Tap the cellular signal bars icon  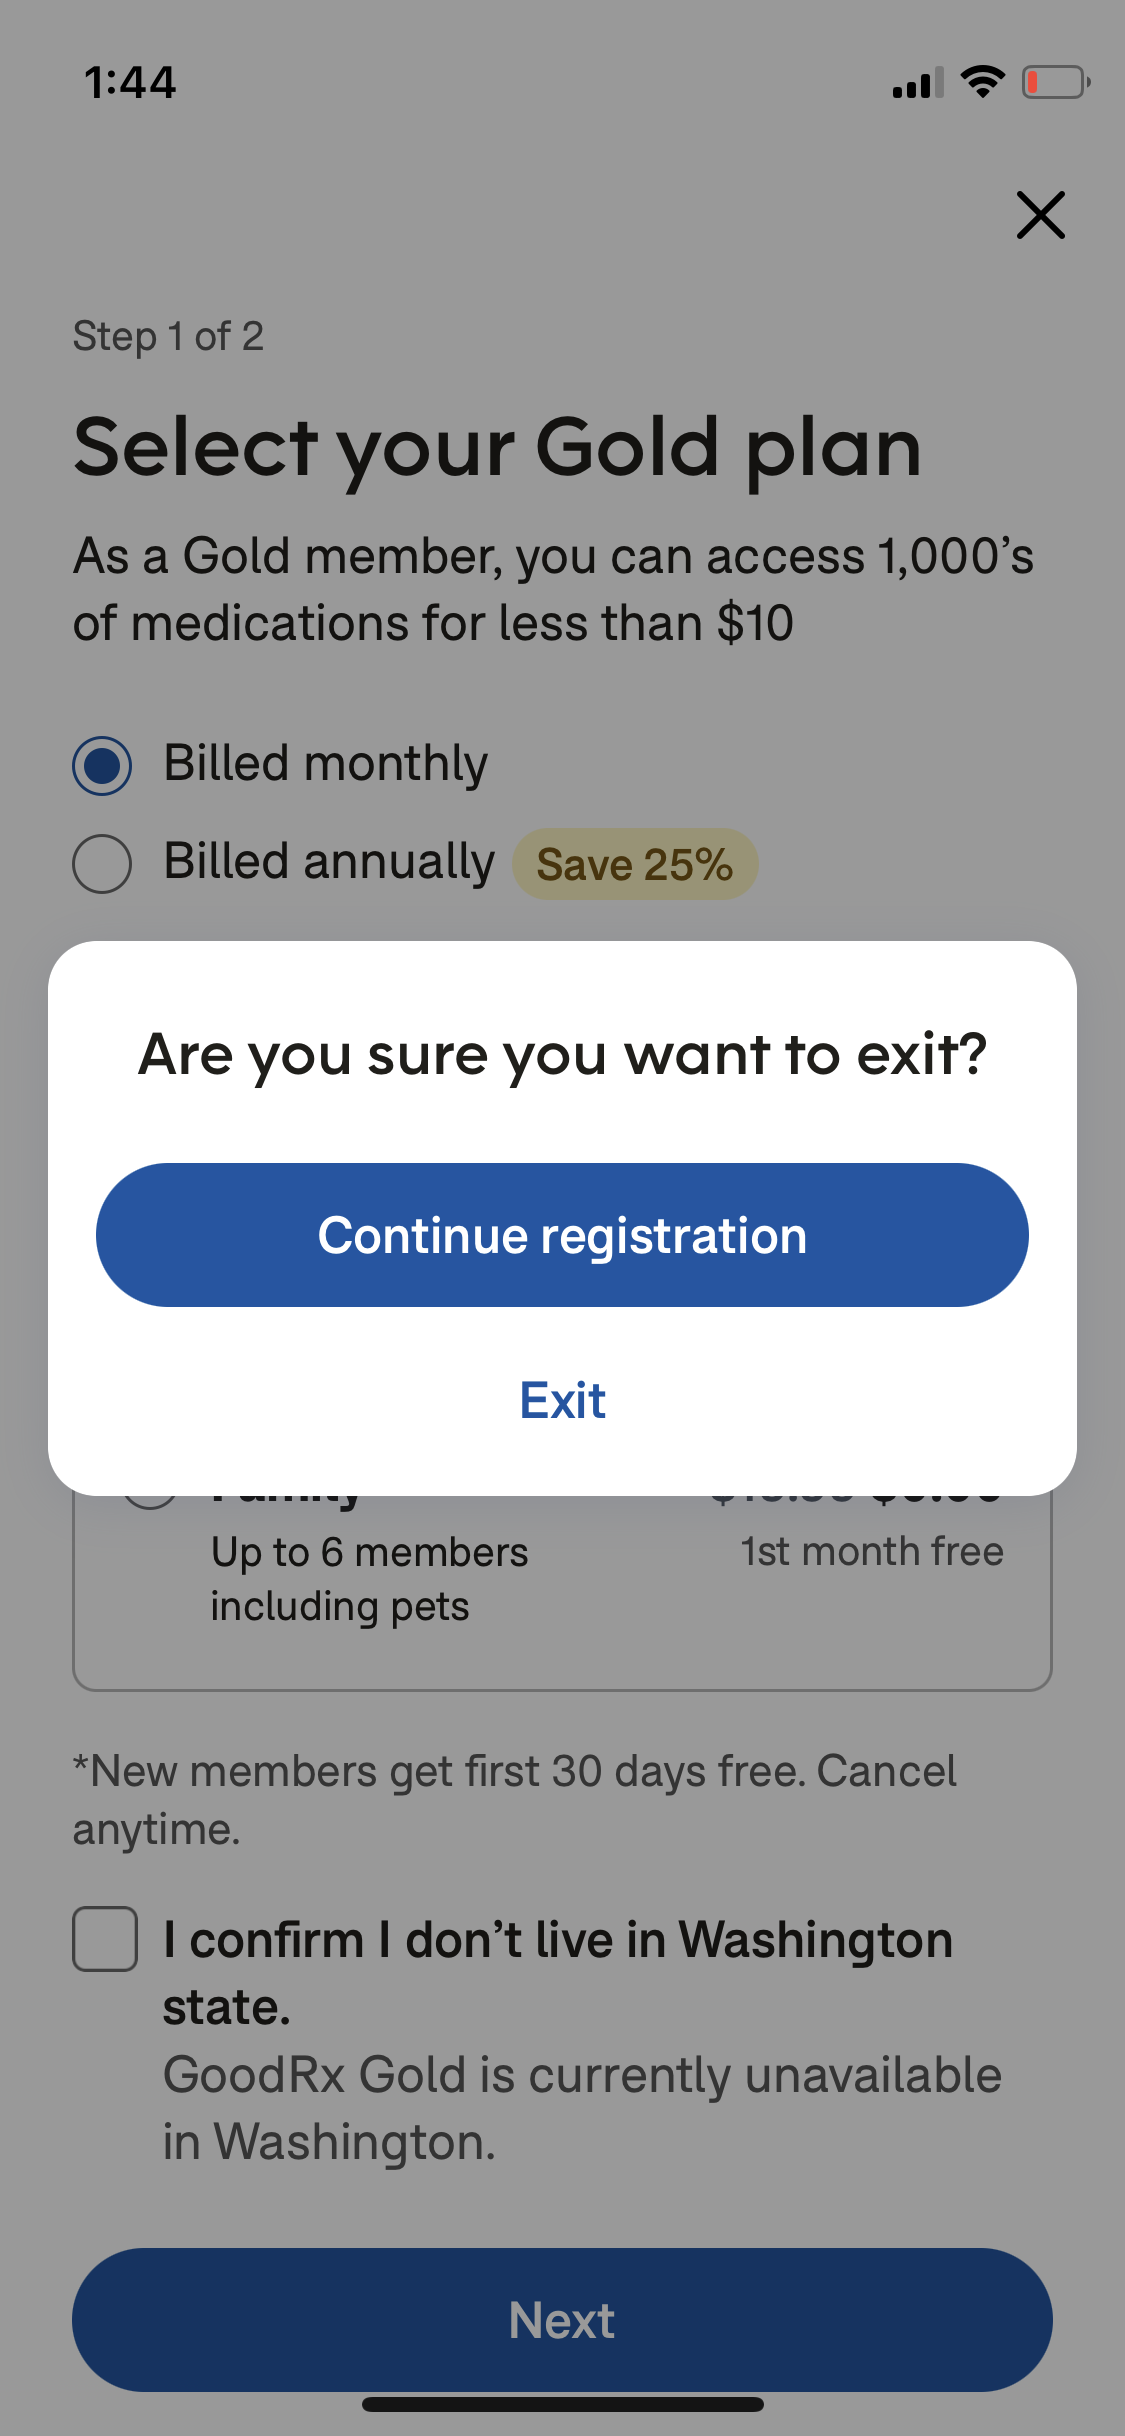[x=917, y=83]
